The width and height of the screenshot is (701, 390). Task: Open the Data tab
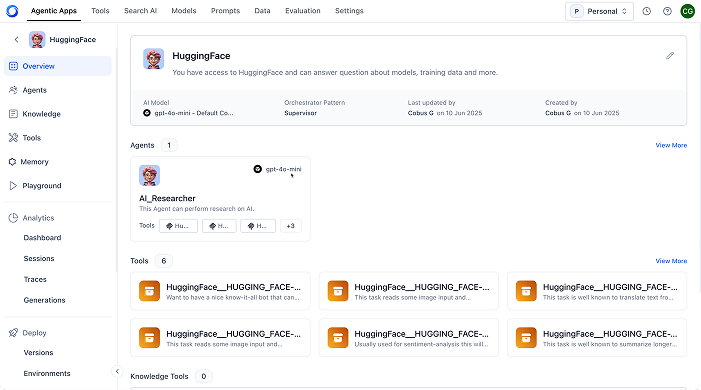262,11
